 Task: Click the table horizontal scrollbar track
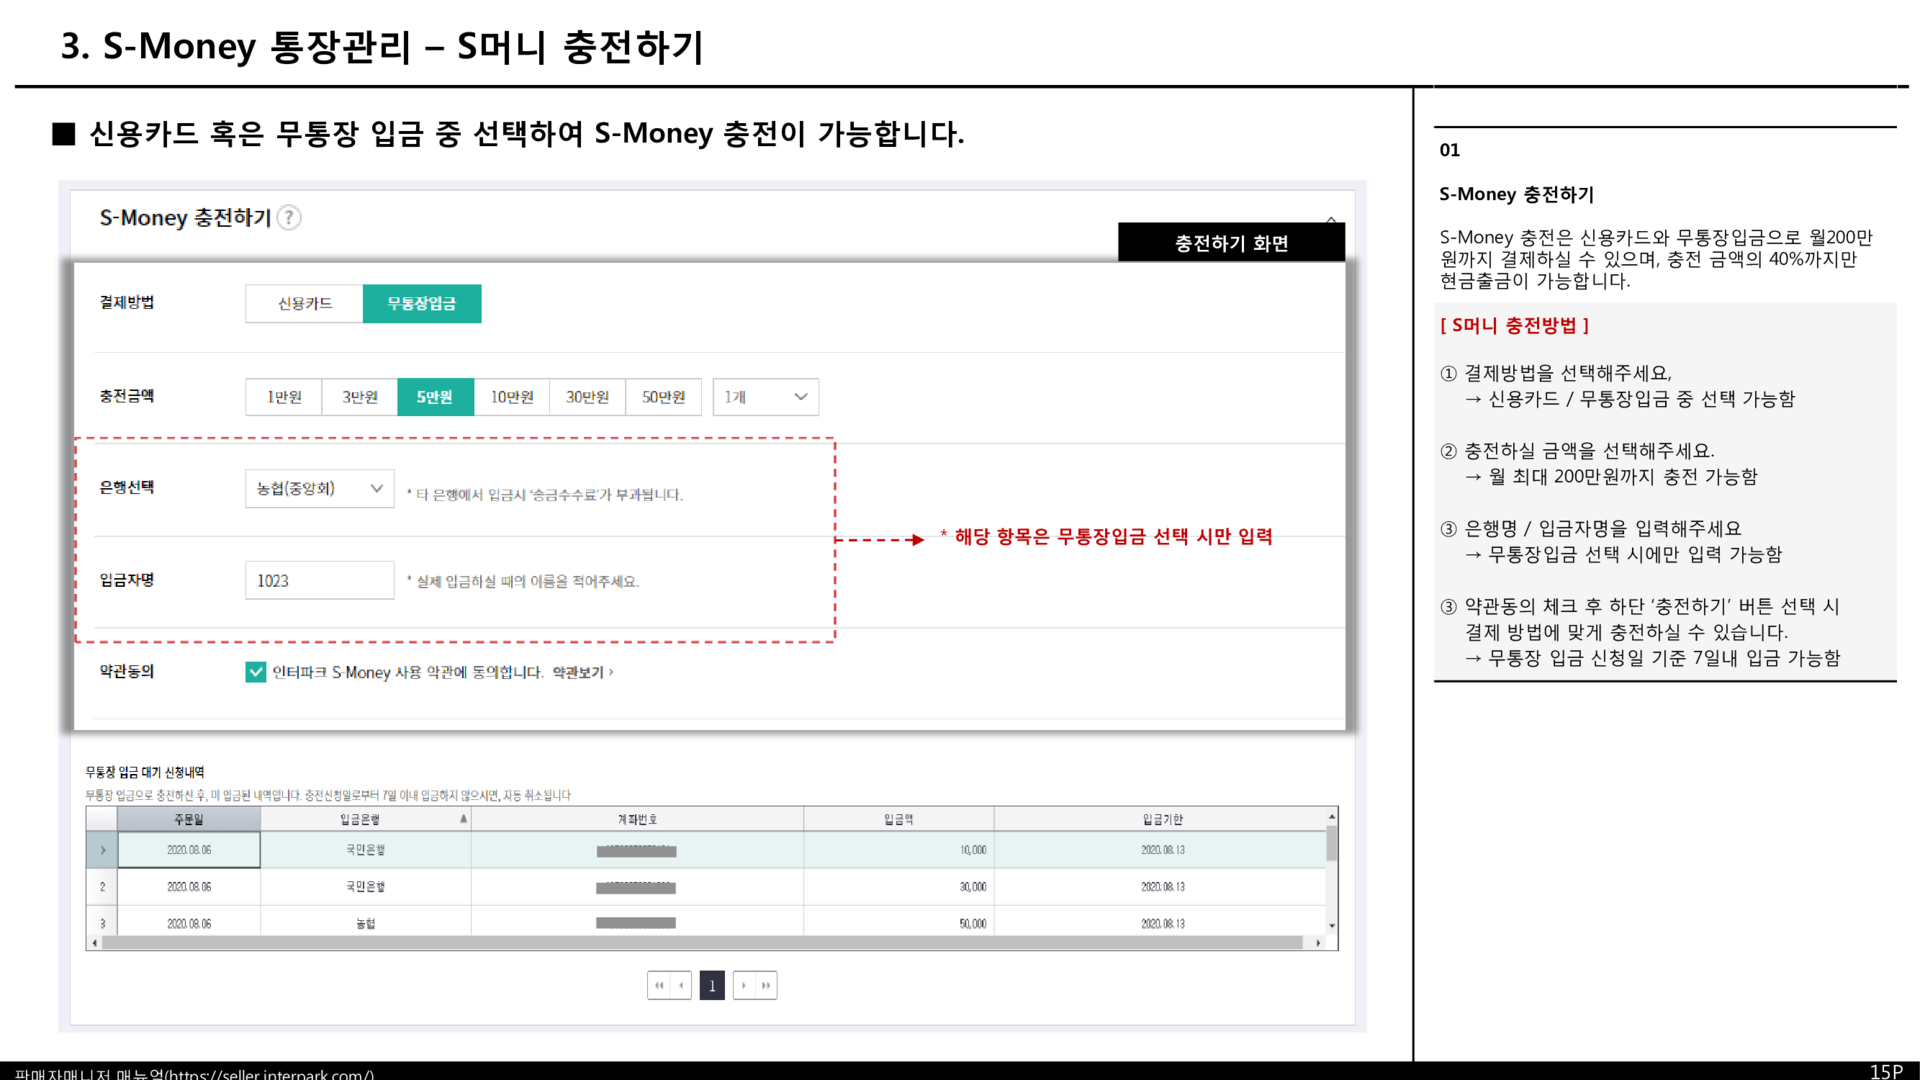click(702, 943)
